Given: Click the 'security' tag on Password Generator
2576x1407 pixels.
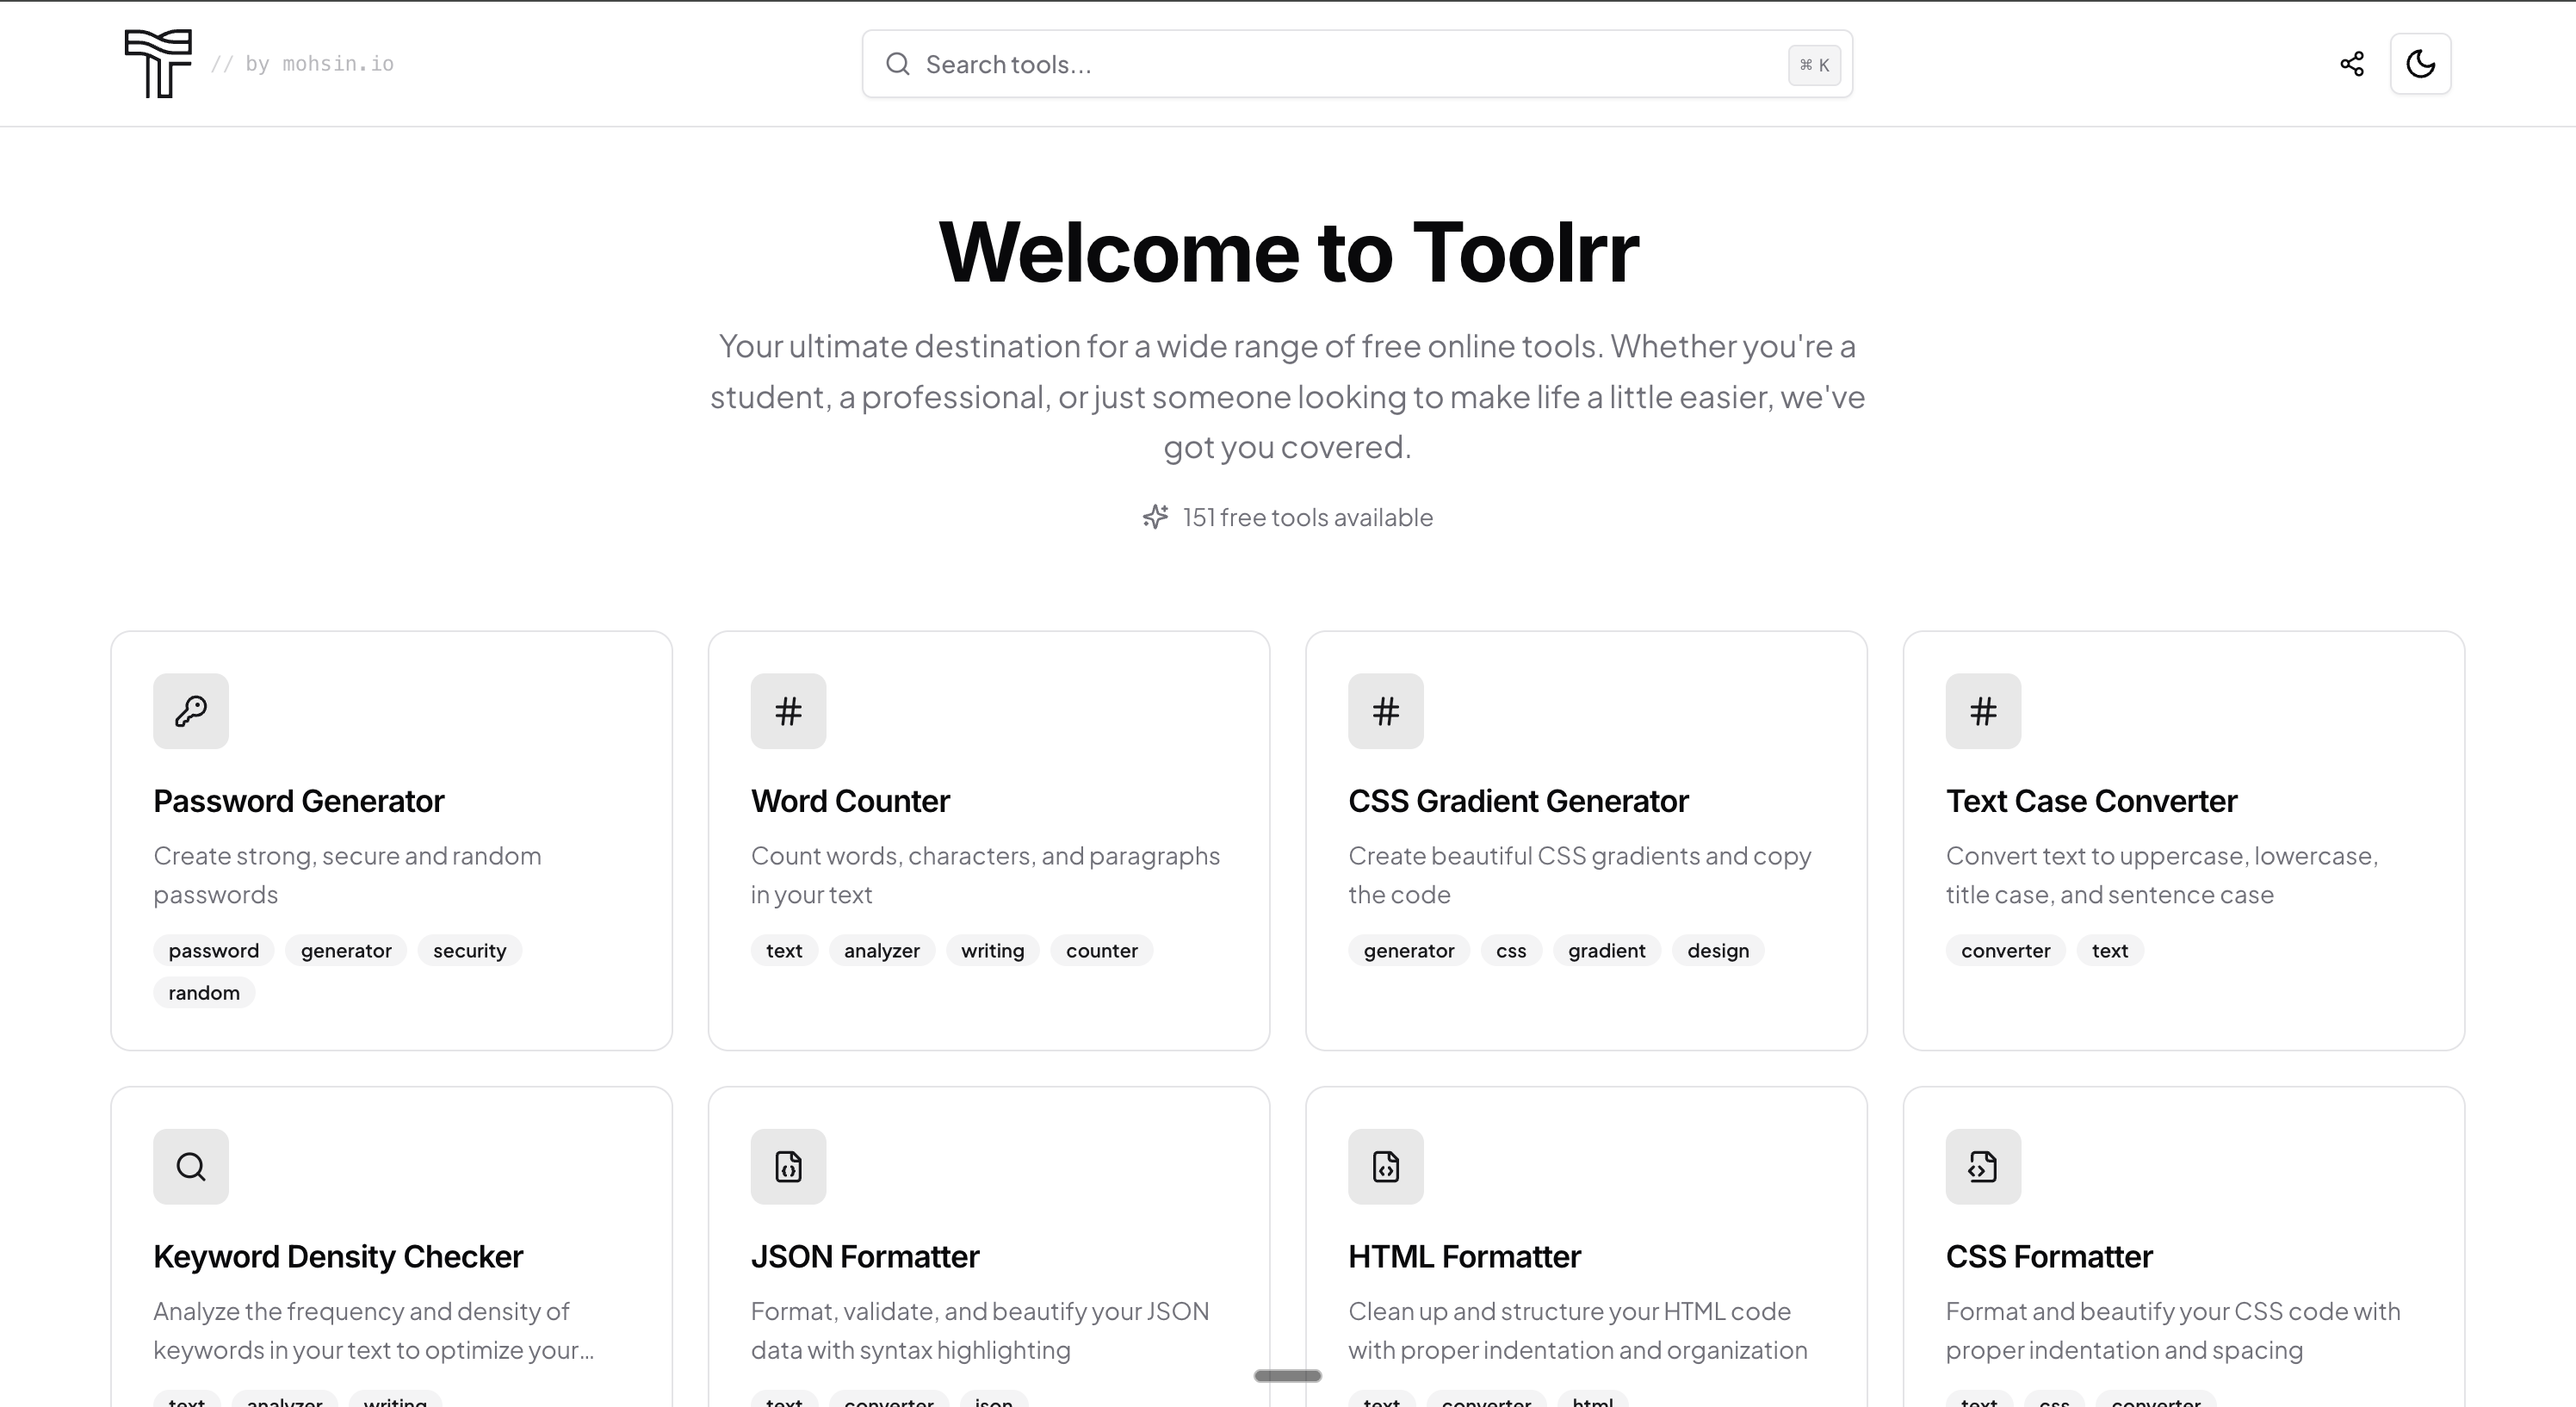Looking at the screenshot, I should 468,950.
